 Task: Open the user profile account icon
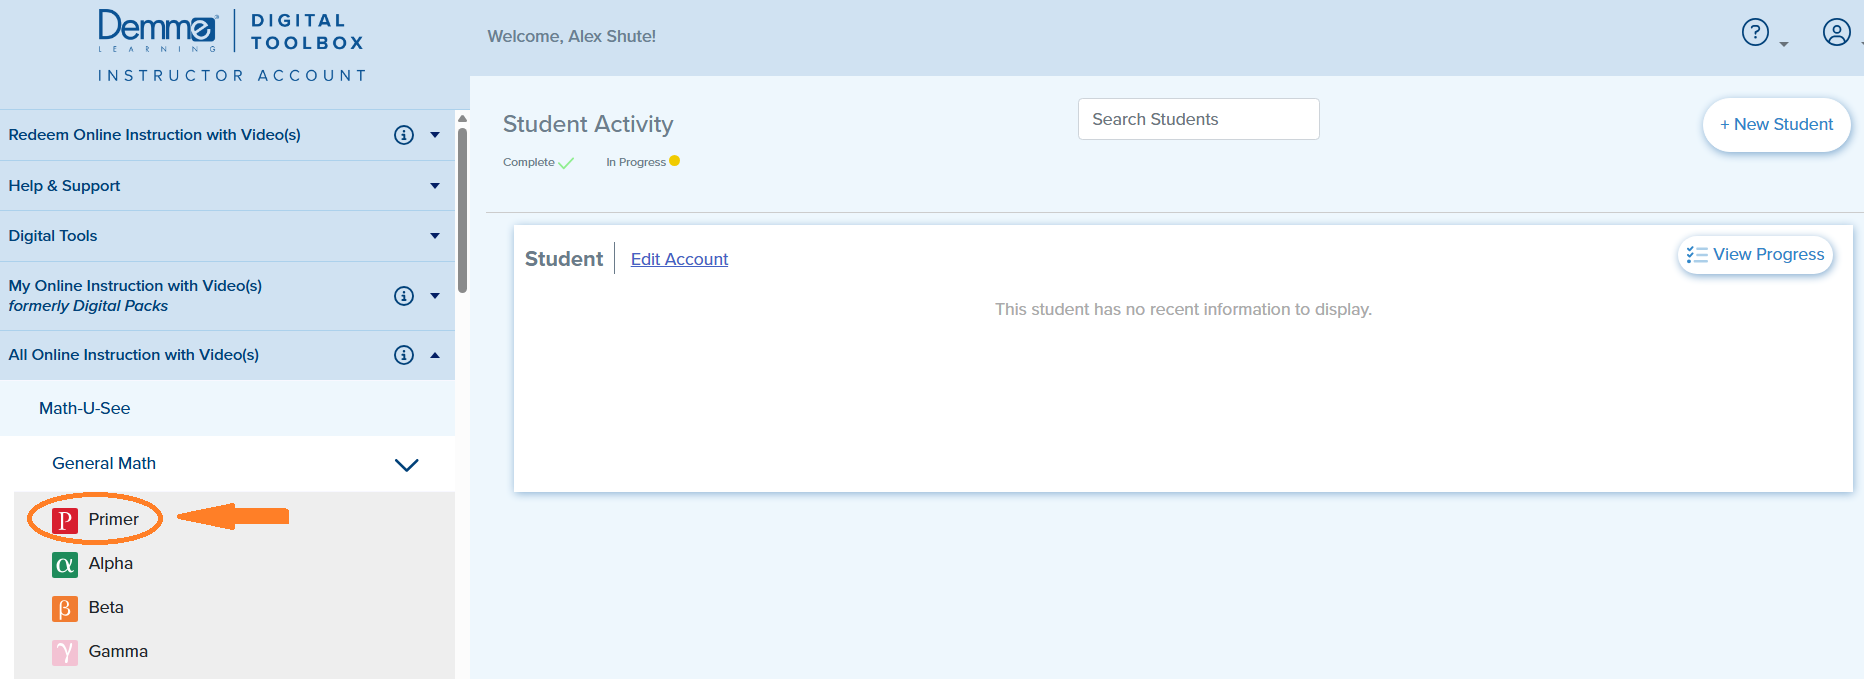(1836, 33)
